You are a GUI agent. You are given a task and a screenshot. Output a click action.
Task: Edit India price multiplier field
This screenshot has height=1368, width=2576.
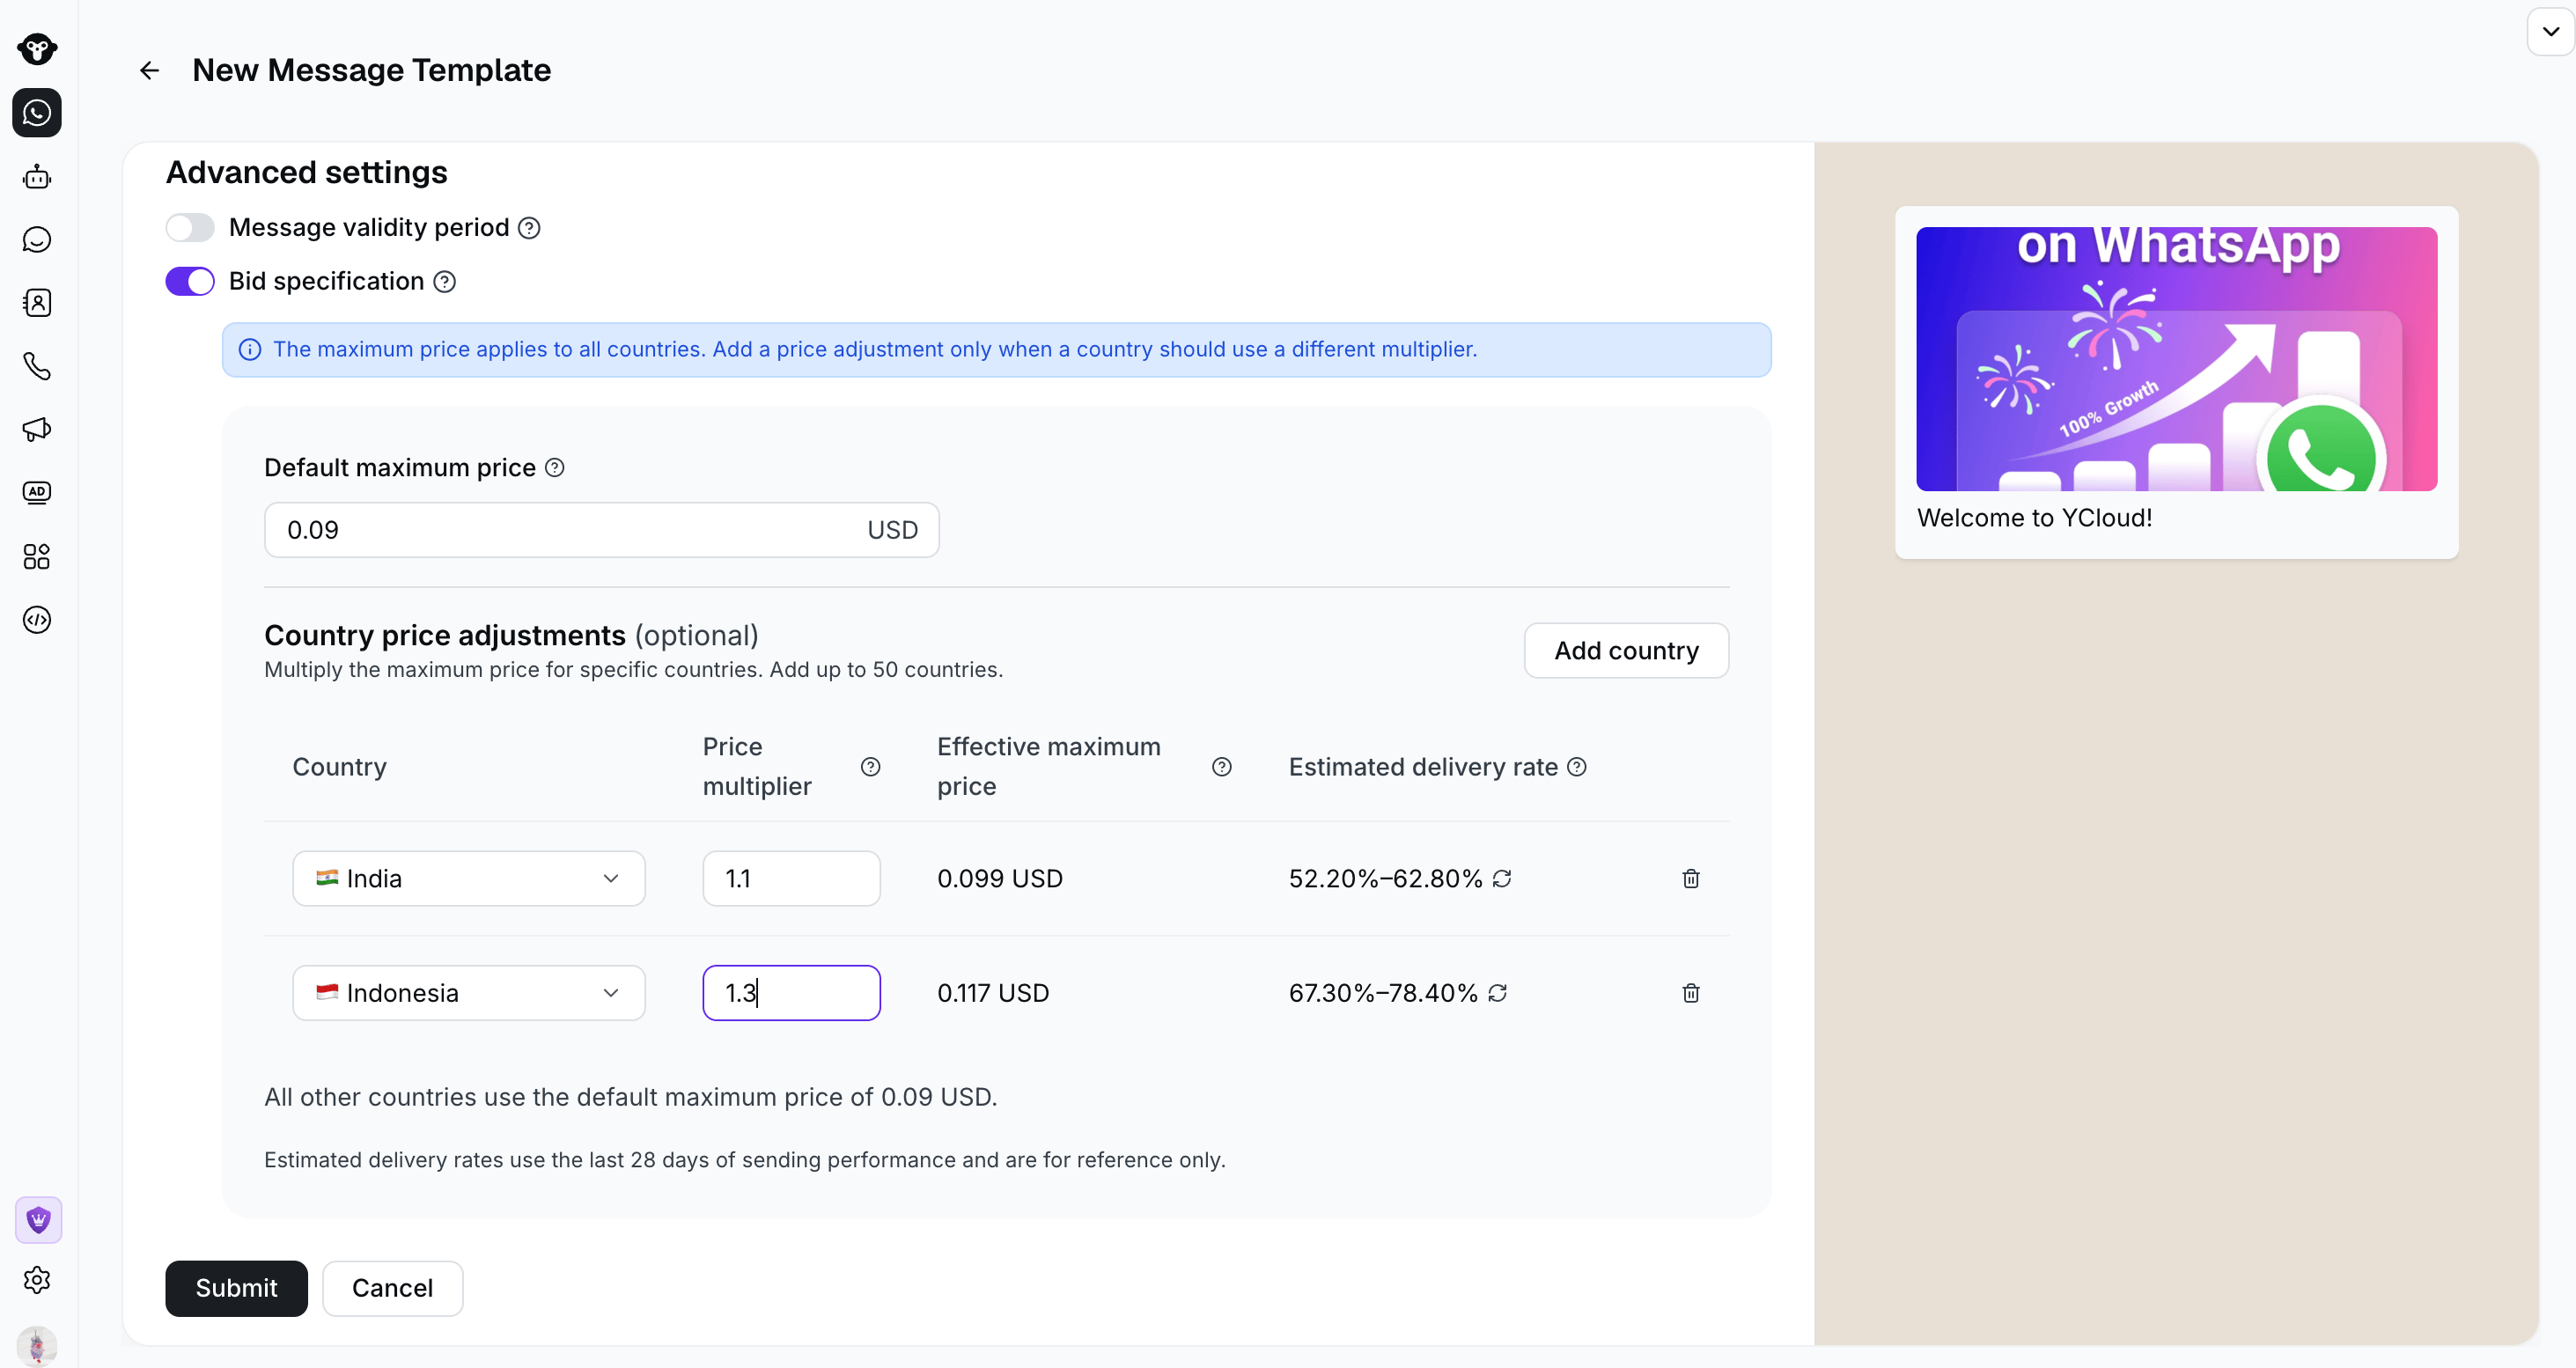point(791,878)
